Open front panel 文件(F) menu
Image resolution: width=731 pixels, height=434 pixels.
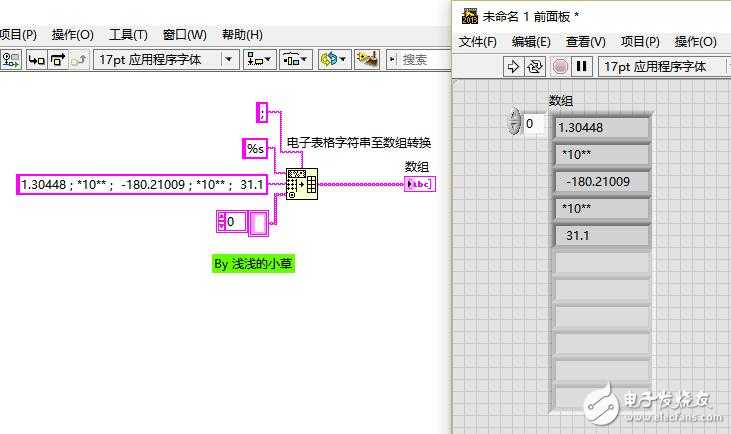477,42
